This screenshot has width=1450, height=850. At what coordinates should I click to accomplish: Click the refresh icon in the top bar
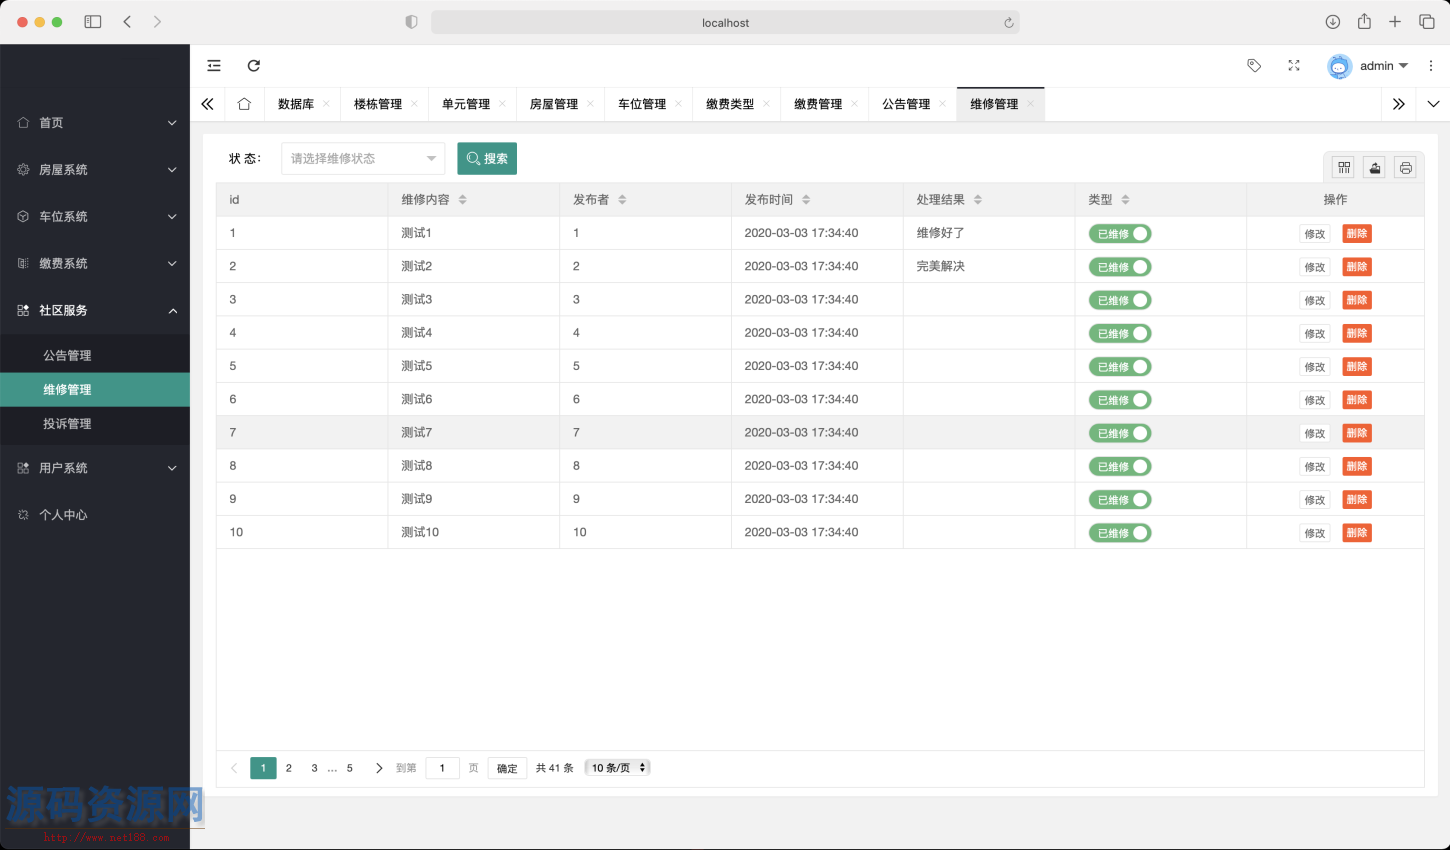254,66
